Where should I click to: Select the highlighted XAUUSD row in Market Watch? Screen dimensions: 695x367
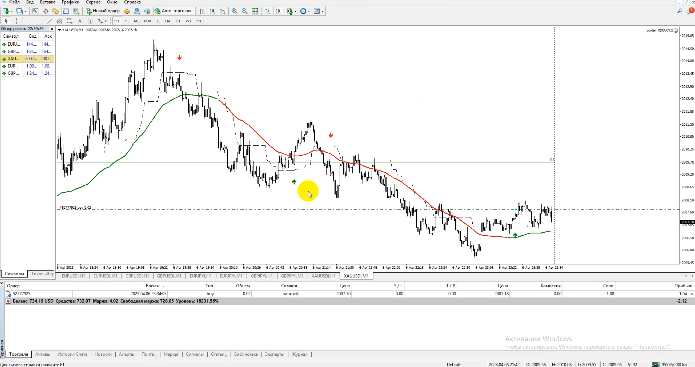pyautogui.click(x=27, y=59)
